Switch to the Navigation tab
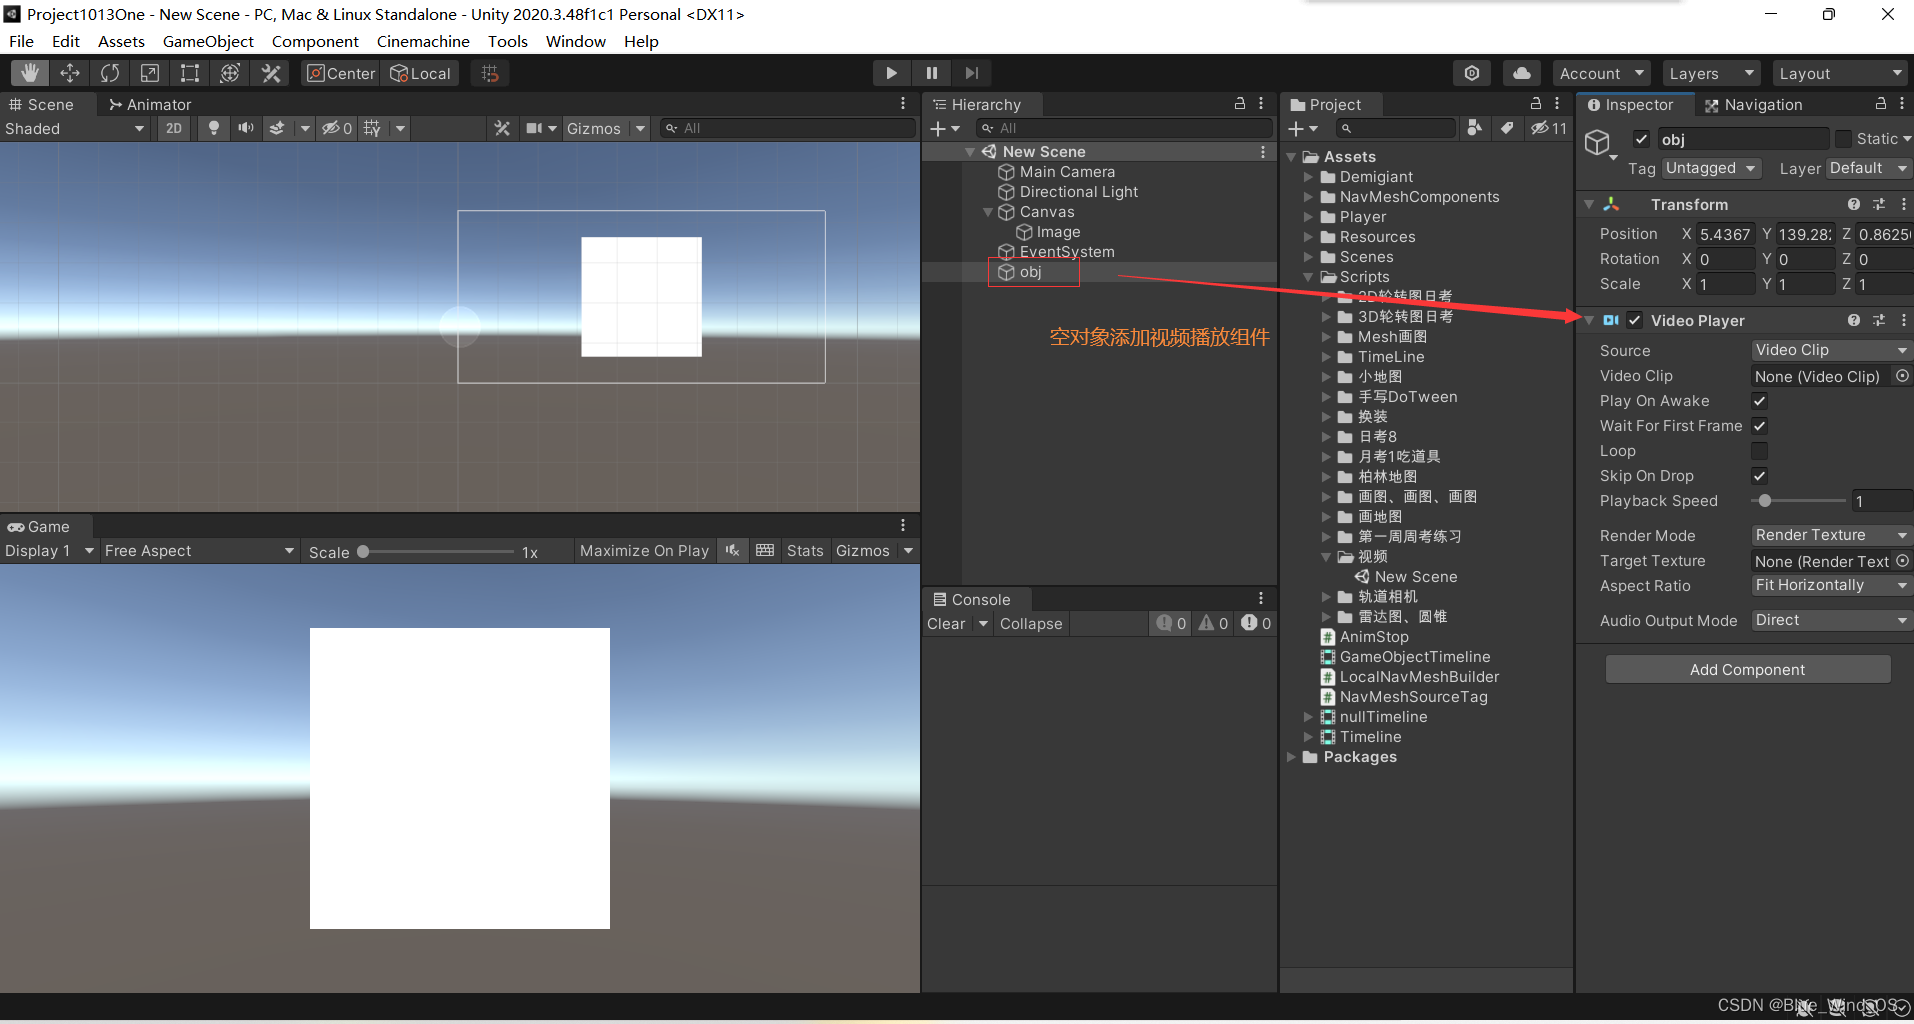 coord(1755,104)
